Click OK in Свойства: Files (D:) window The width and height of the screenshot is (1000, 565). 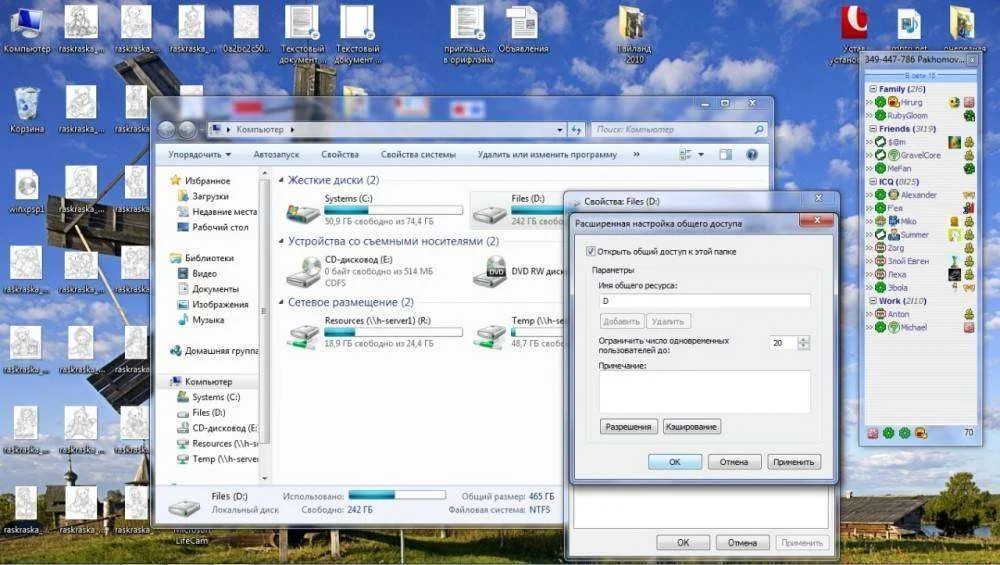[683, 543]
